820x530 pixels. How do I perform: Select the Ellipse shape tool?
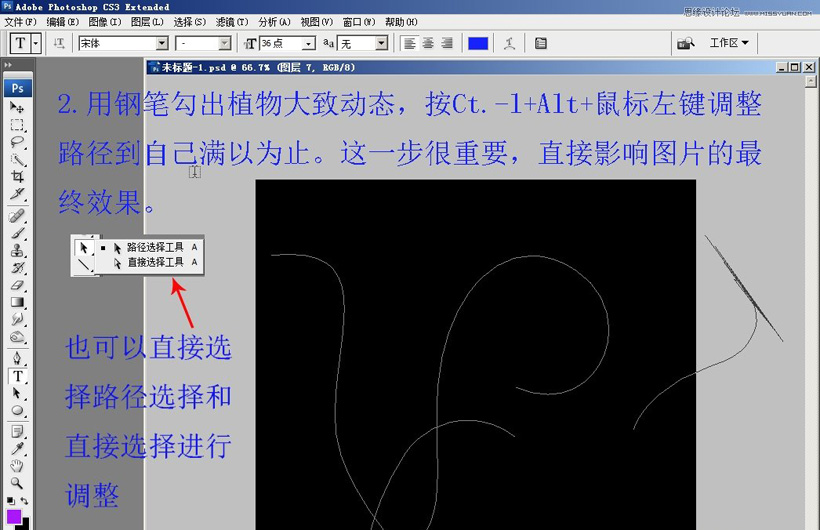(17, 410)
